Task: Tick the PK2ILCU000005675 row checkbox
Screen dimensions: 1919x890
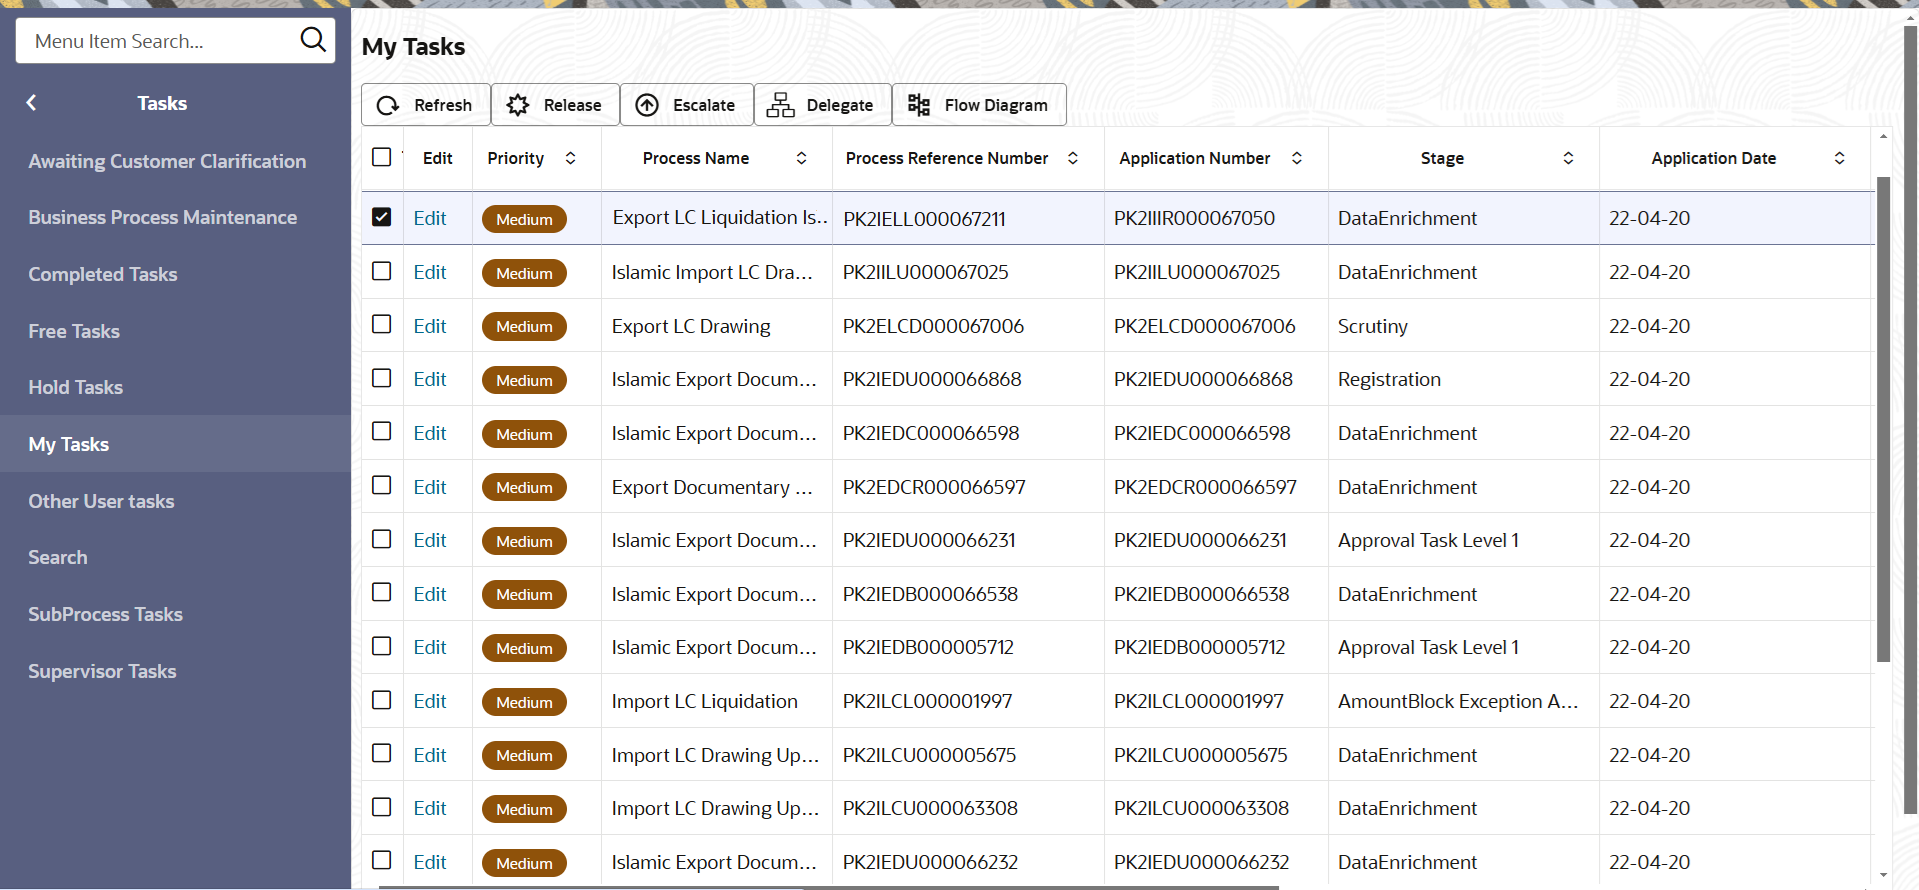Action: pos(381,753)
